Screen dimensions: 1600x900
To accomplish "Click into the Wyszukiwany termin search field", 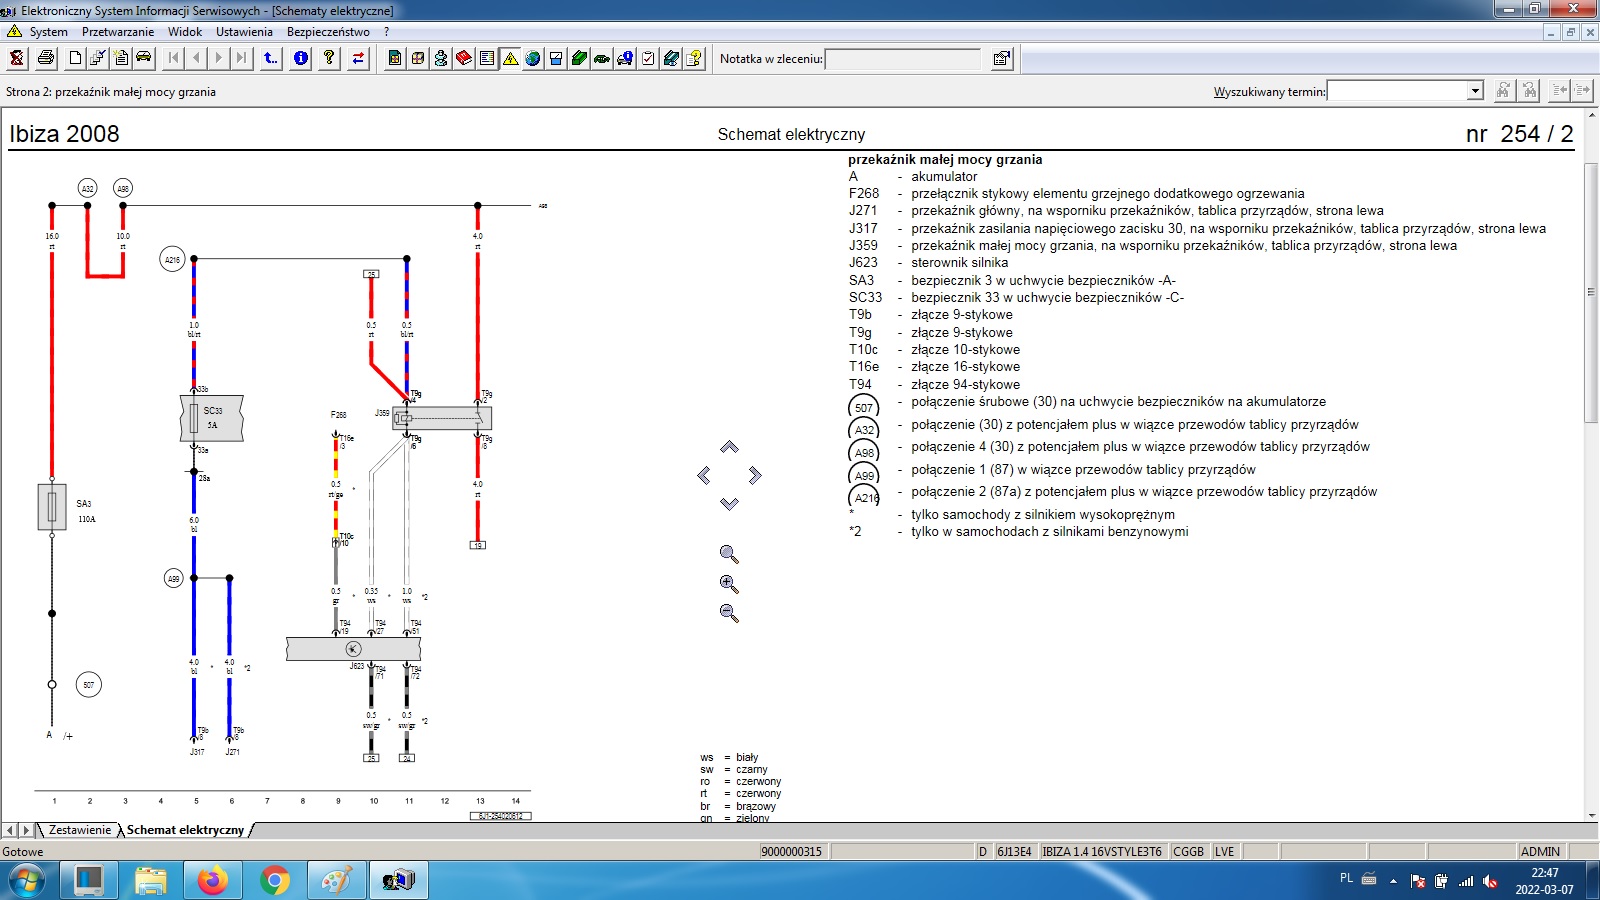I will (1398, 91).
